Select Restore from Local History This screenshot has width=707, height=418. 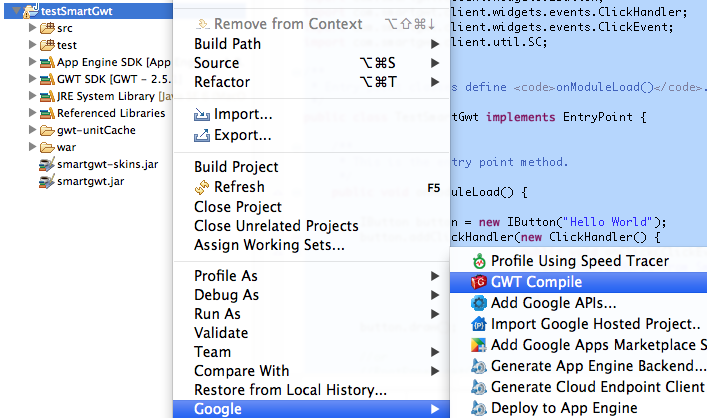tap(311, 390)
